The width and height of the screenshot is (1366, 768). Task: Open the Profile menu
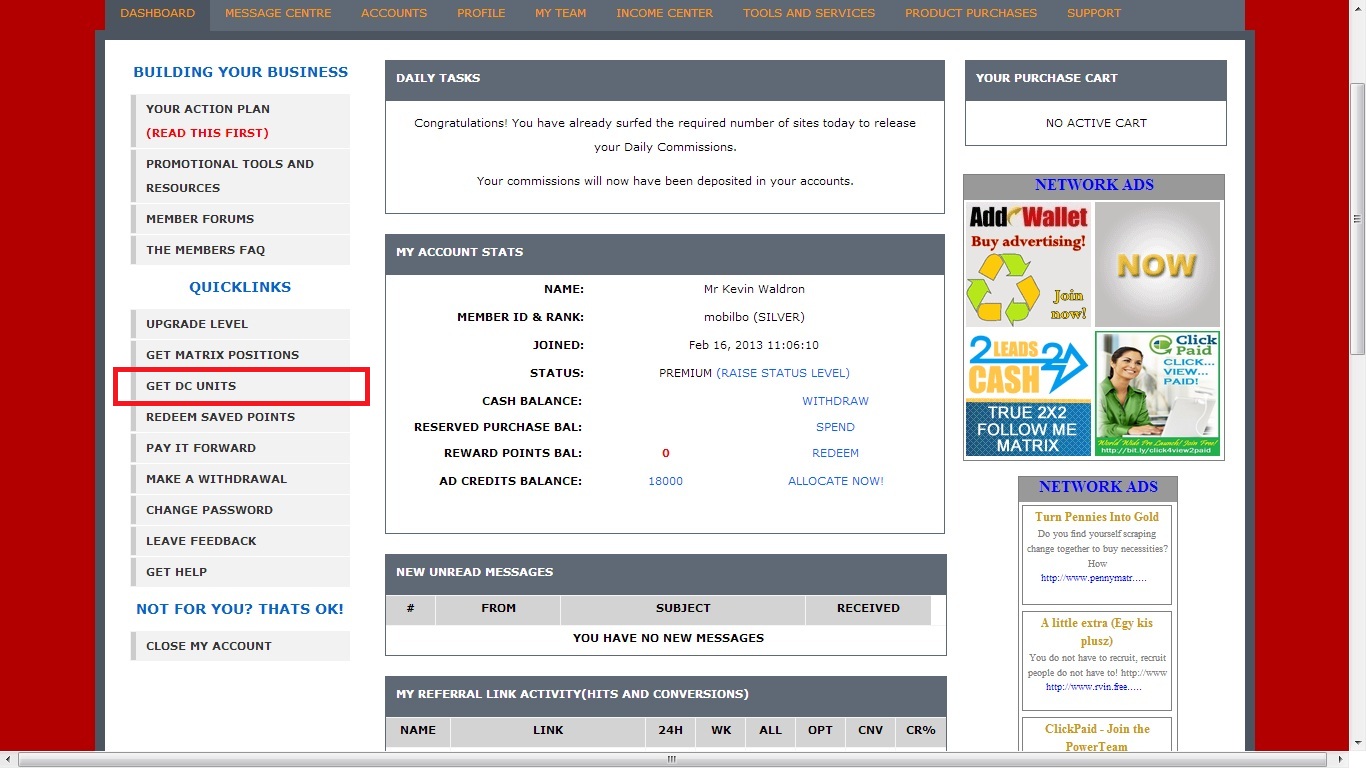pyautogui.click(x=481, y=13)
